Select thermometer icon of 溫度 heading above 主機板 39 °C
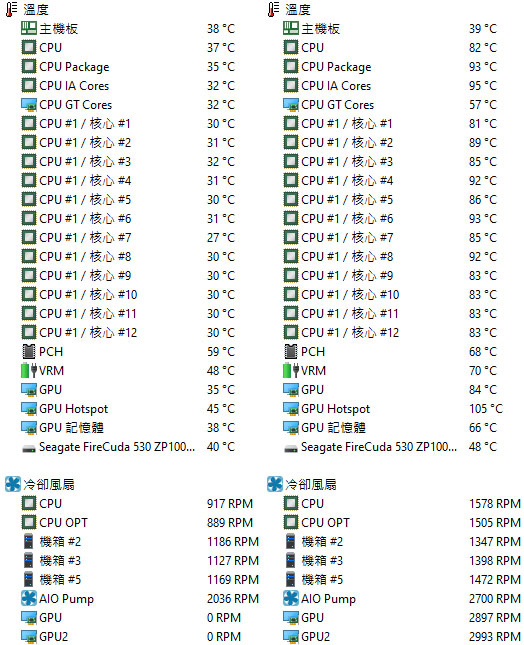The image size is (524, 645). (x=273, y=9)
